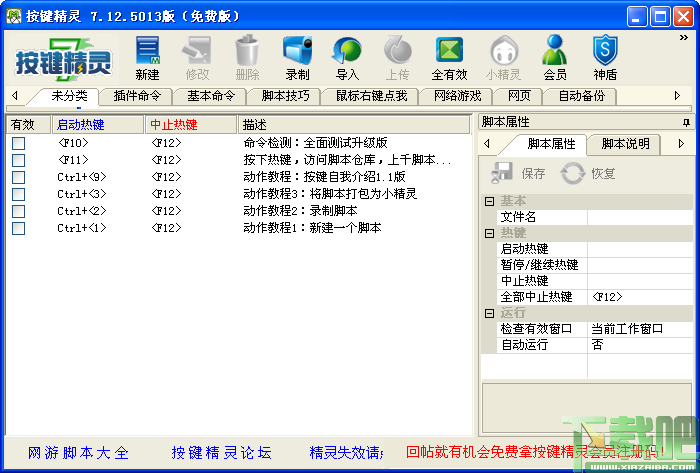Click the 暂停/继续热键 value field
Viewport: 700px width, 473px height.
tap(640, 265)
